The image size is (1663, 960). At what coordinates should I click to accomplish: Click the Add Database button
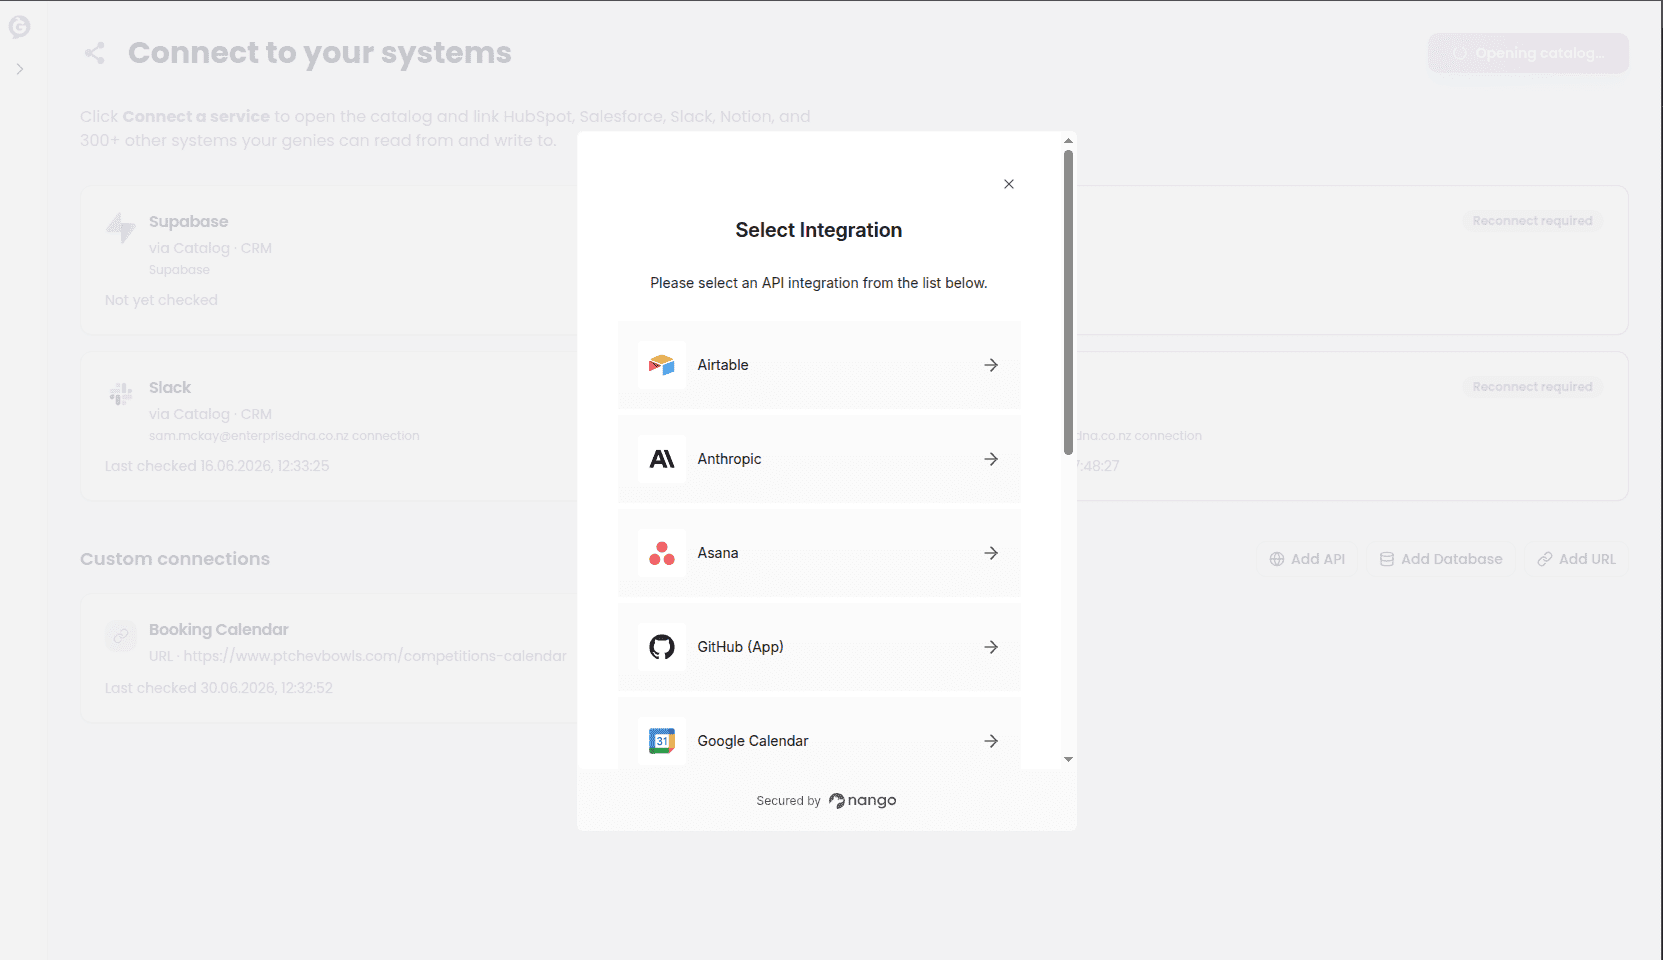1441,559
